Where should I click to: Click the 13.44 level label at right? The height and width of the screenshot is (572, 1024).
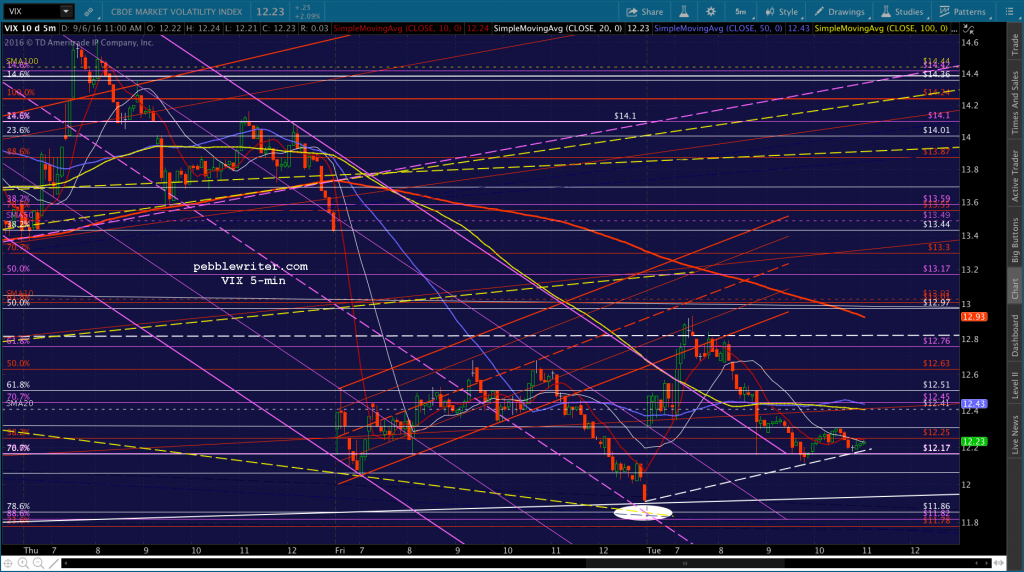tap(936, 224)
